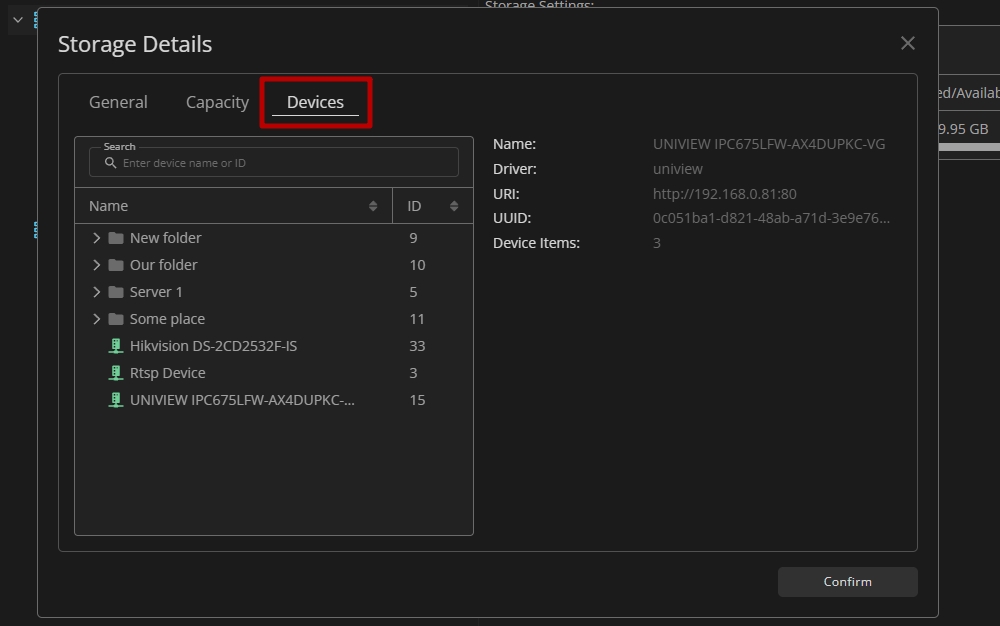This screenshot has width=1000, height=626.
Task: Open the Capacity tab
Action: coord(217,103)
